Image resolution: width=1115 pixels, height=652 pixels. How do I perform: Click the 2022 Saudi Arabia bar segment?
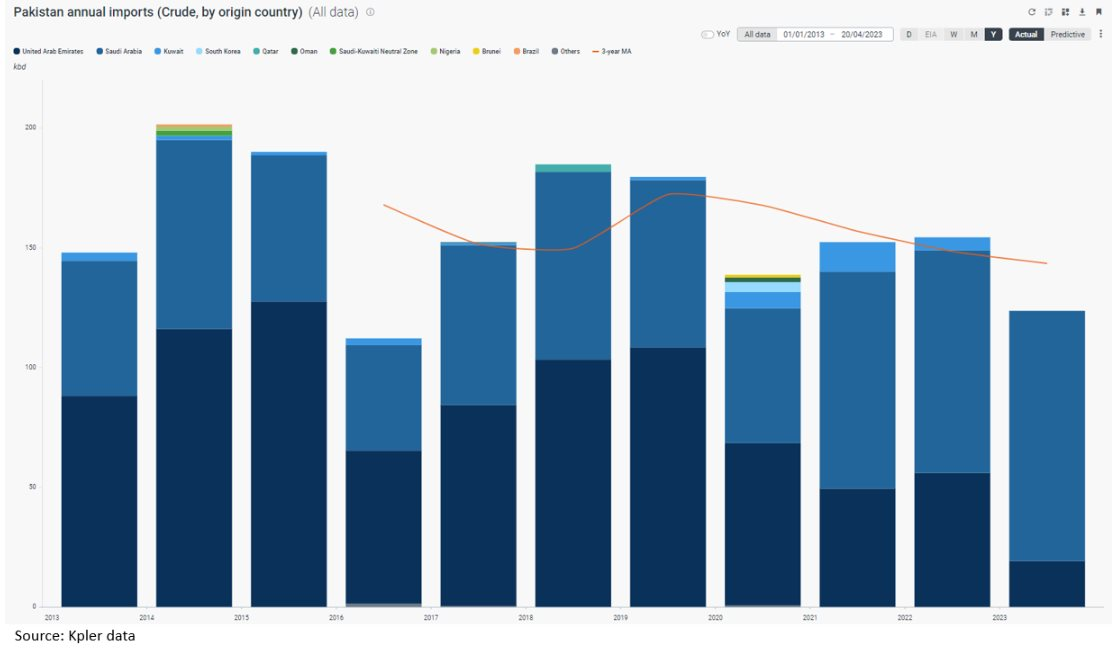tap(952, 361)
